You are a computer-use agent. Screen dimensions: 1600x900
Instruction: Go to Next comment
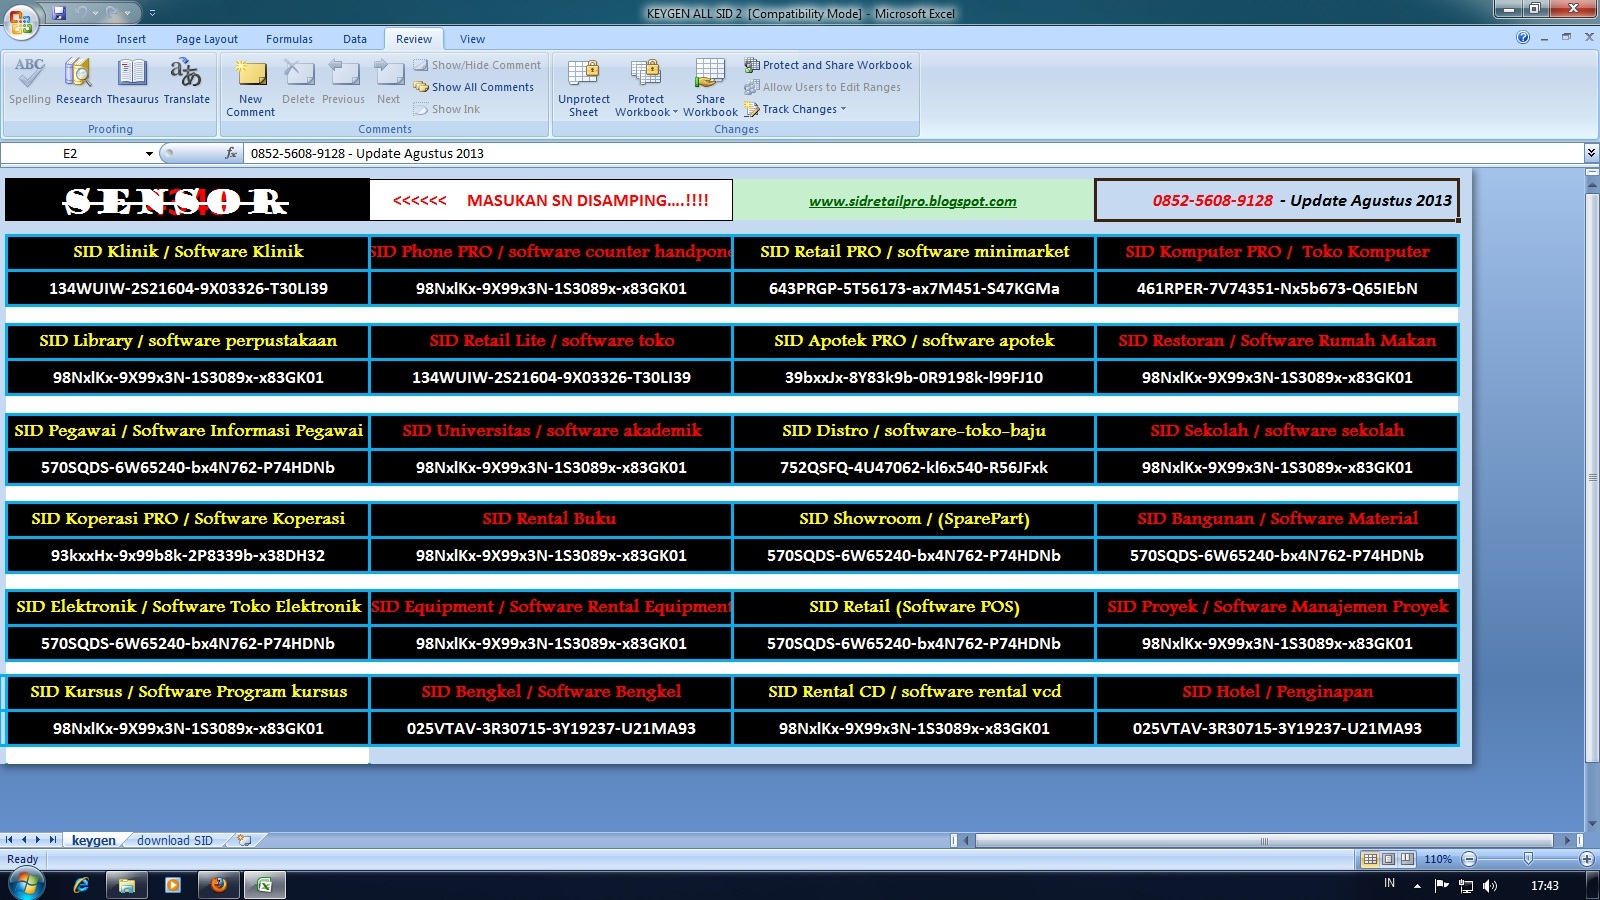388,81
